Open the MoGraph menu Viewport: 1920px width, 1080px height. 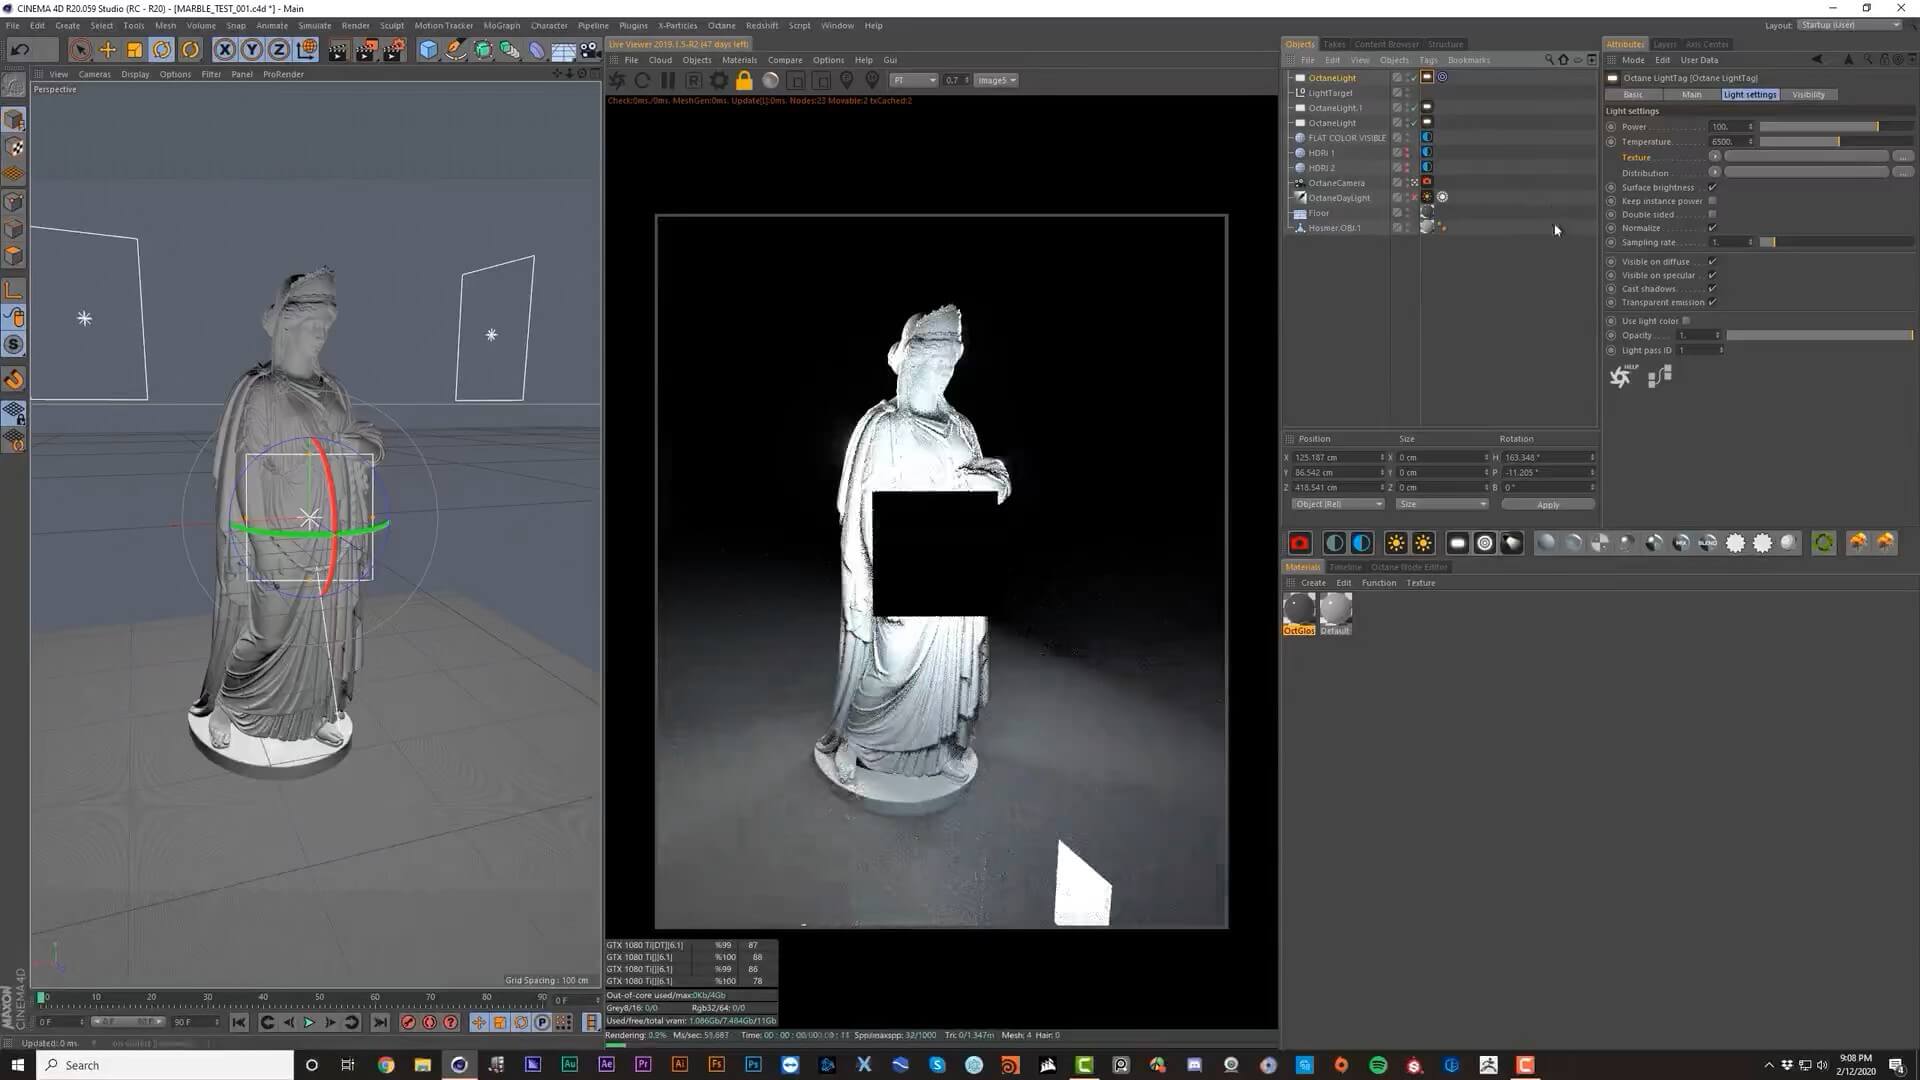click(x=501, y=25)
